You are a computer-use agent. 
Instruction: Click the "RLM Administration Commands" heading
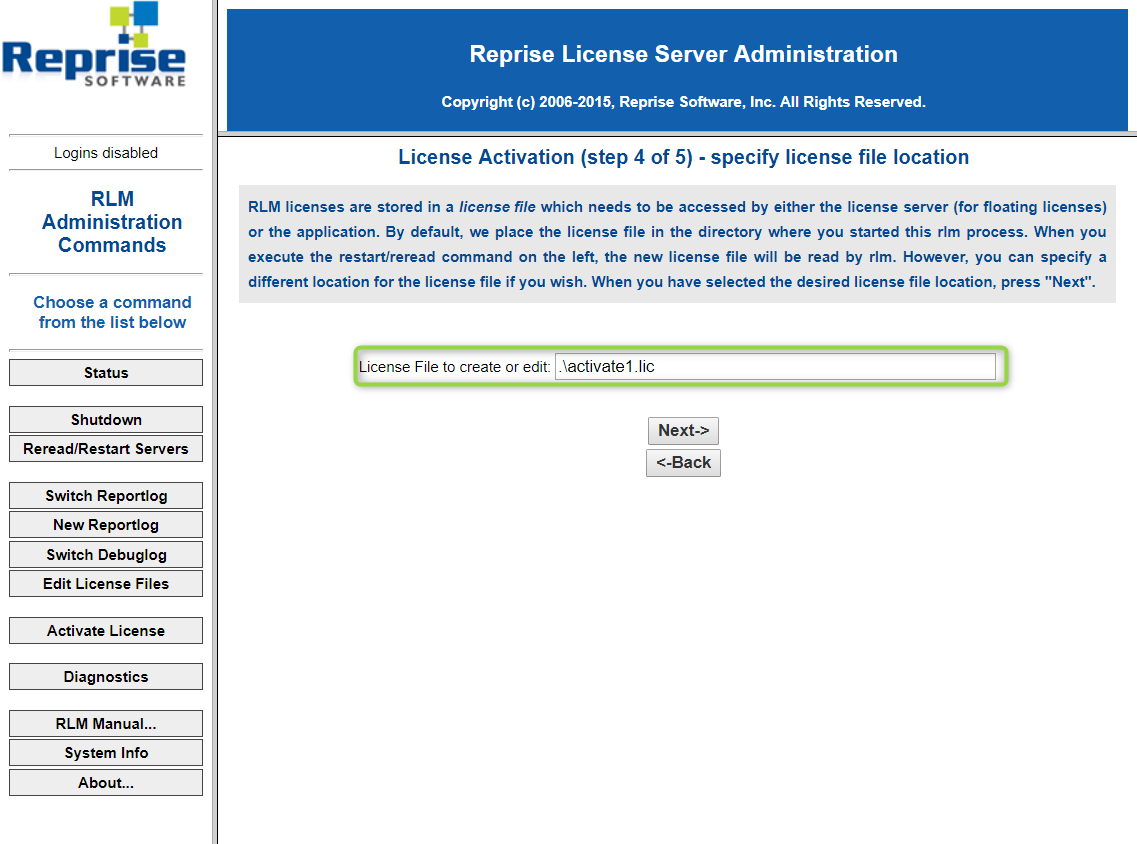112,222
